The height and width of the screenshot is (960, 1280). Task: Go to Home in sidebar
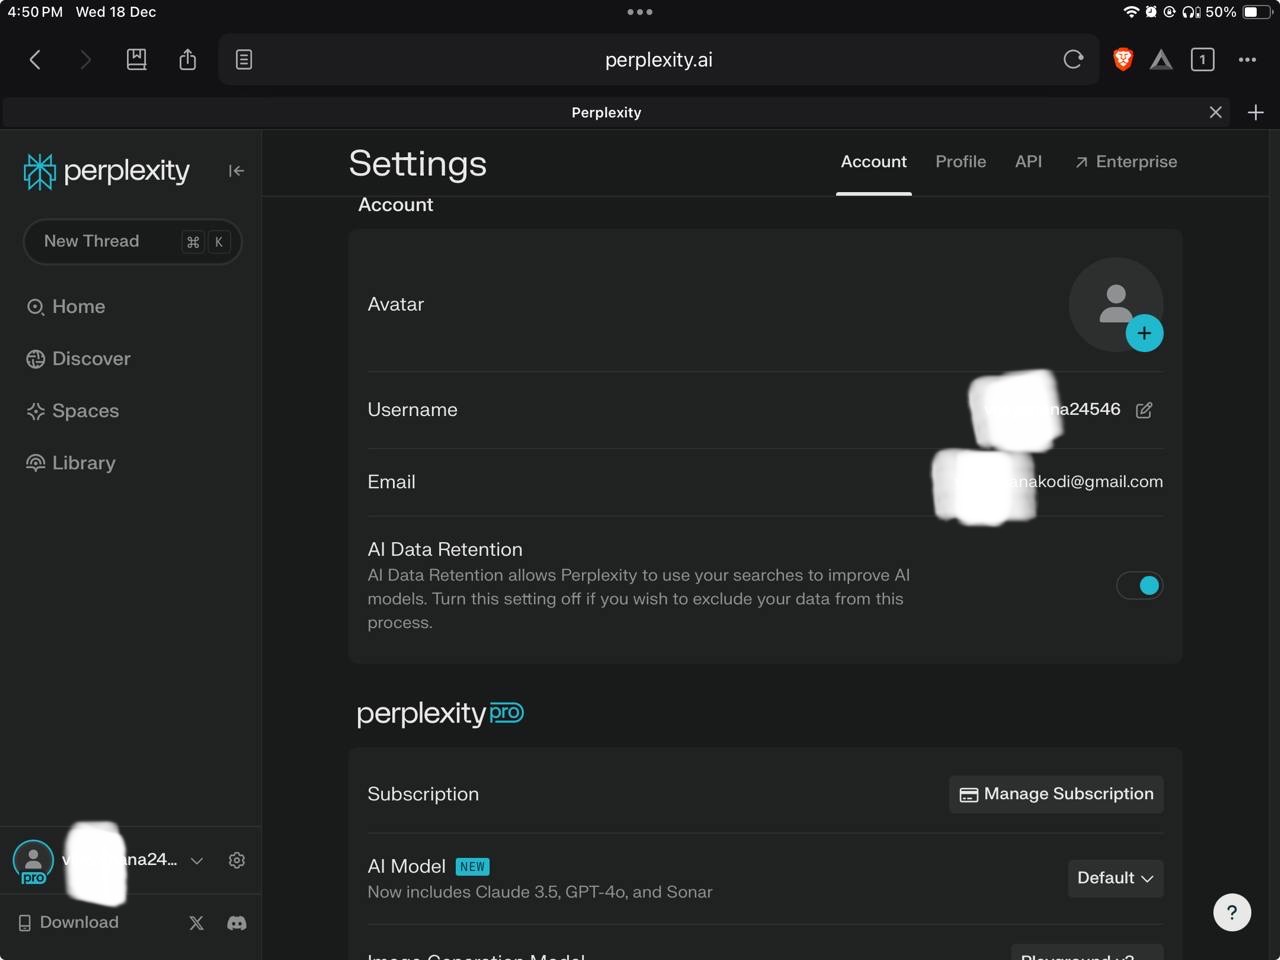(66, 307)
